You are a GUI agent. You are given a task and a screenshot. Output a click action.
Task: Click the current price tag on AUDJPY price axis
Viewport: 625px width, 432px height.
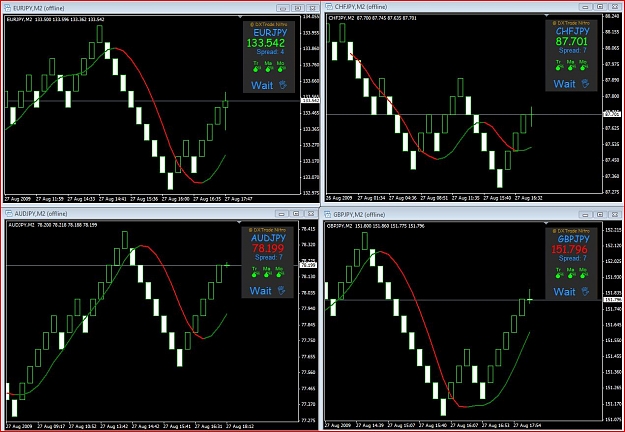pyautogui.click(x=308, y=265)
